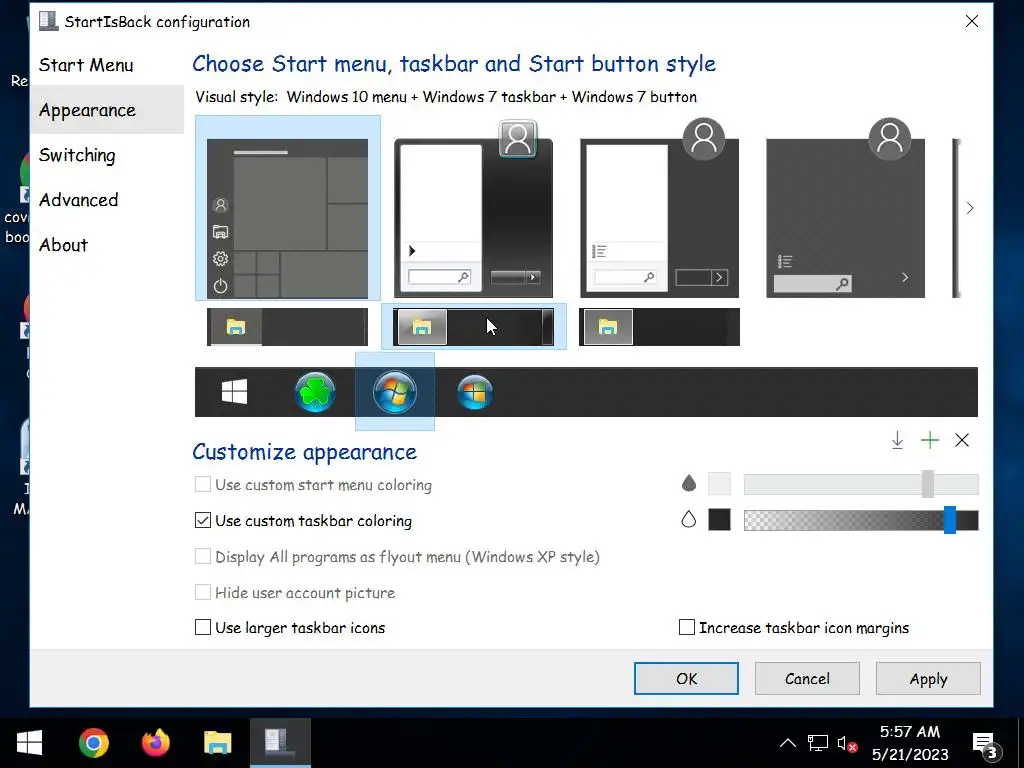
Task: Check Increase taskbar icon margins
Action: [686, 628]
